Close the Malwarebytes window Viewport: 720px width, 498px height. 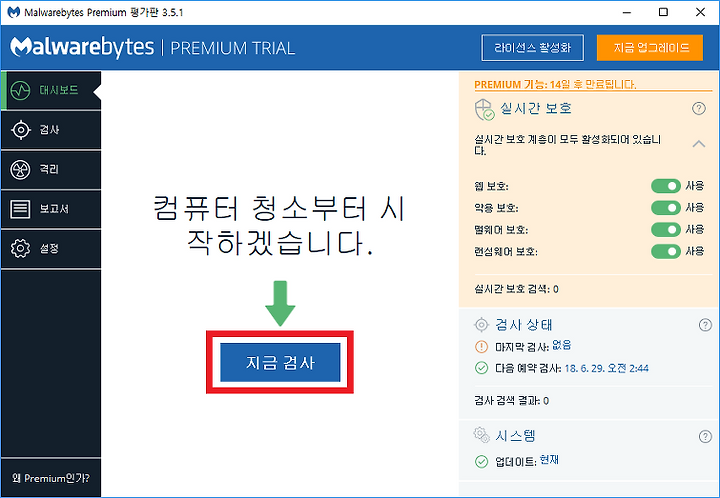tap(700, 12)
